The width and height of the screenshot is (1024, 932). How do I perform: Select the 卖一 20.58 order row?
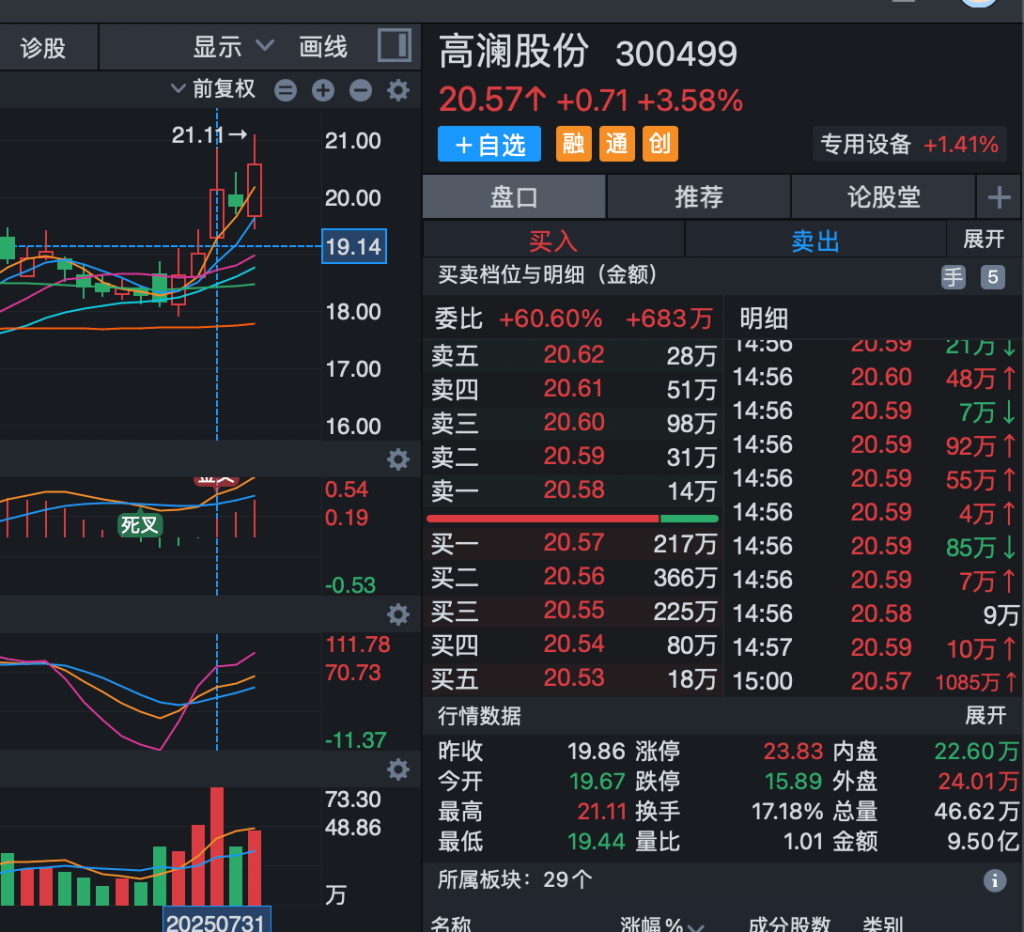574,490
